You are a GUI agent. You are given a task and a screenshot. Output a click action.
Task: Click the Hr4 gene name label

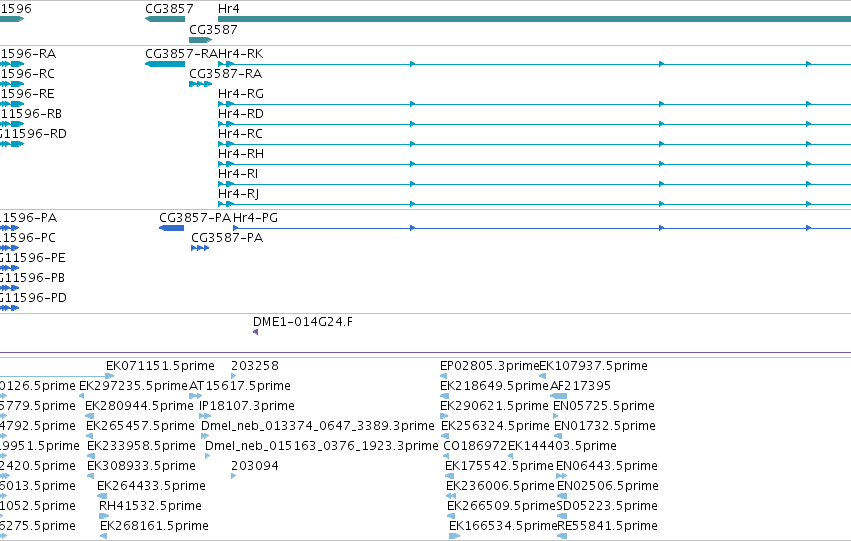[228, 9]
